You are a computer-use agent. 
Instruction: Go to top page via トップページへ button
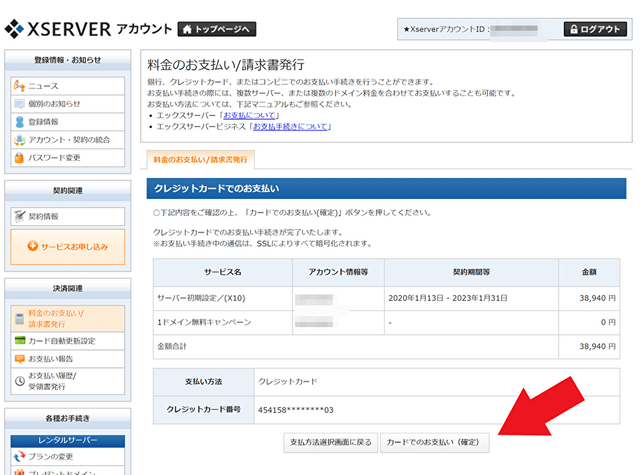(x=217, y=29)
